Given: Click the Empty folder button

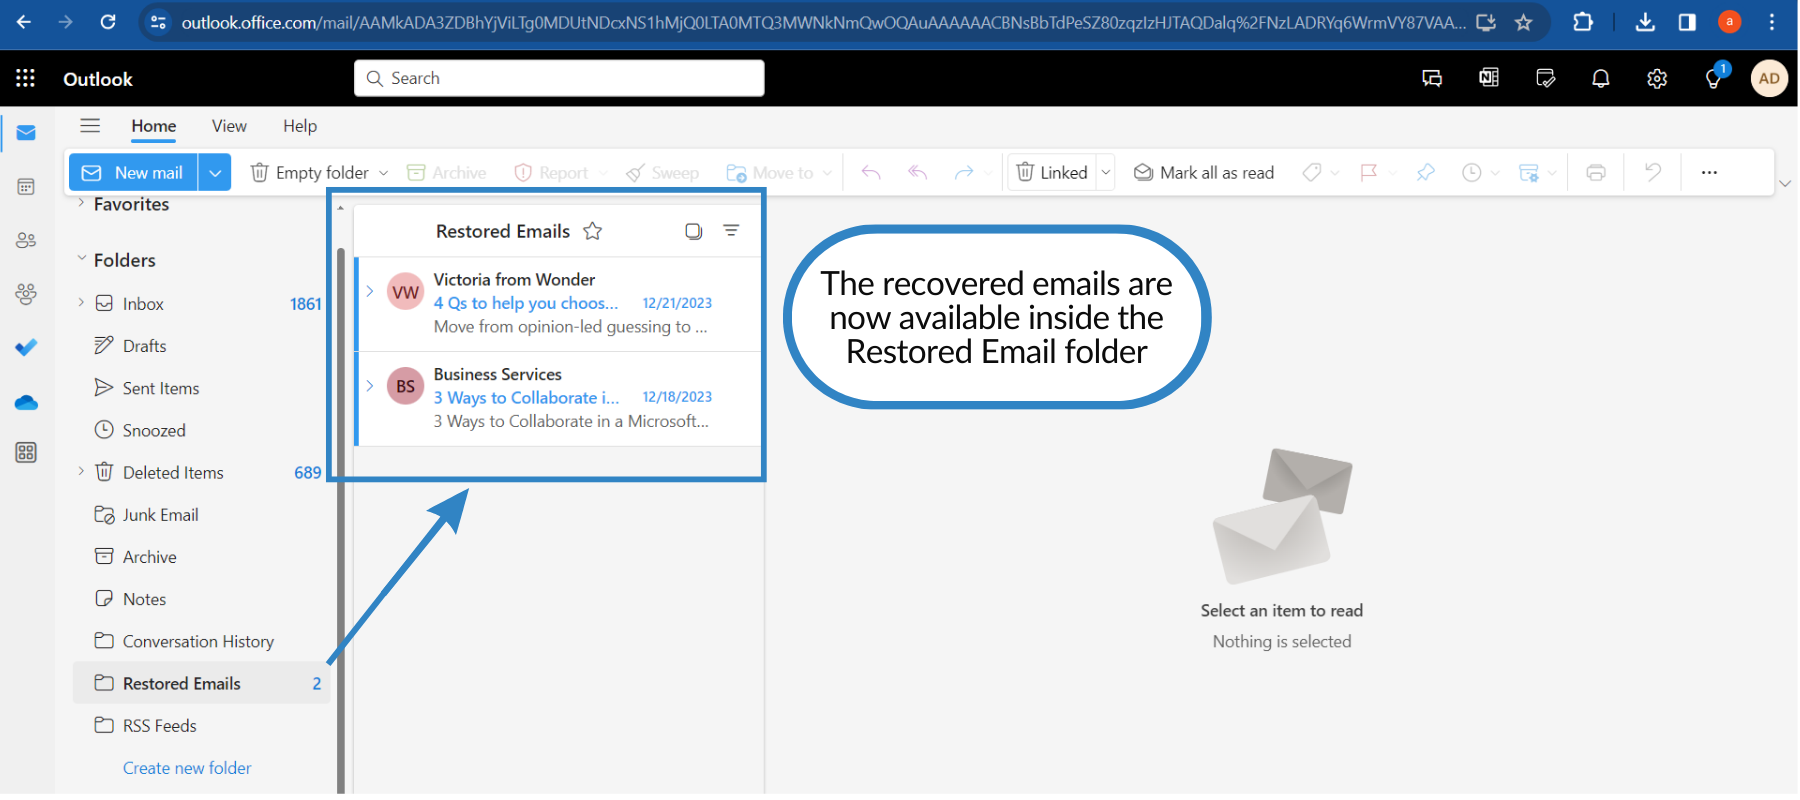Looking at the screenshot, I should coord(310,173).
